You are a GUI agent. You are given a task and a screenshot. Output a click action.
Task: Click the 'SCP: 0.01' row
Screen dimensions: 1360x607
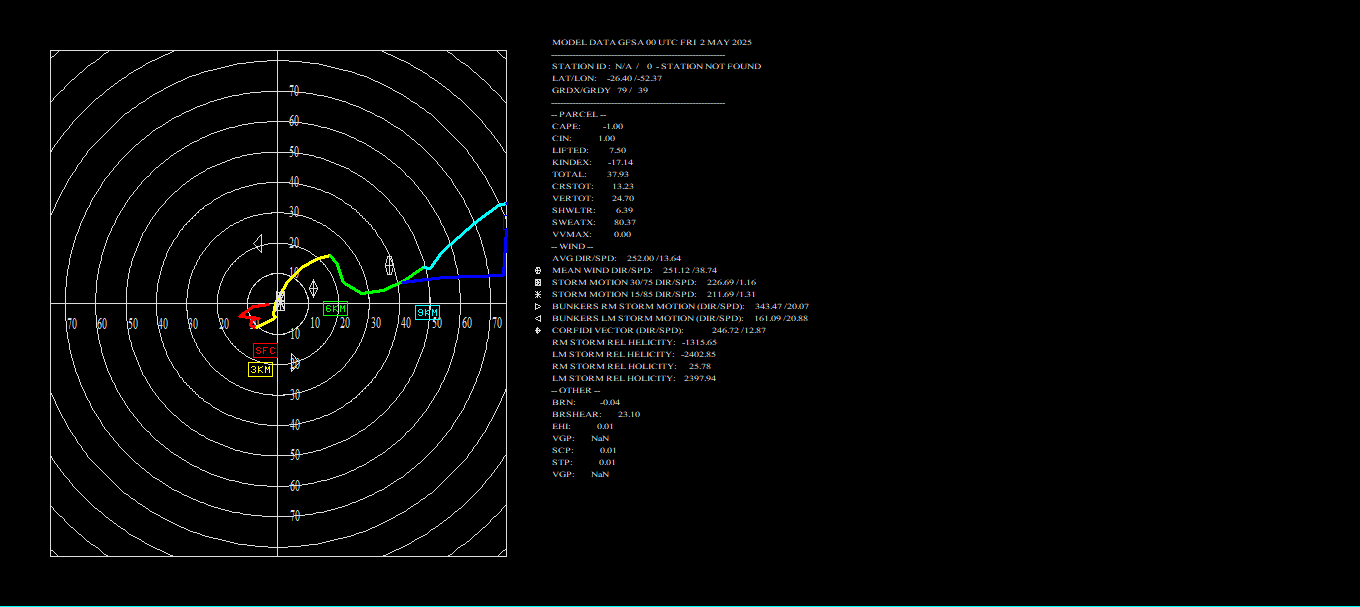(x=584, y=450)
